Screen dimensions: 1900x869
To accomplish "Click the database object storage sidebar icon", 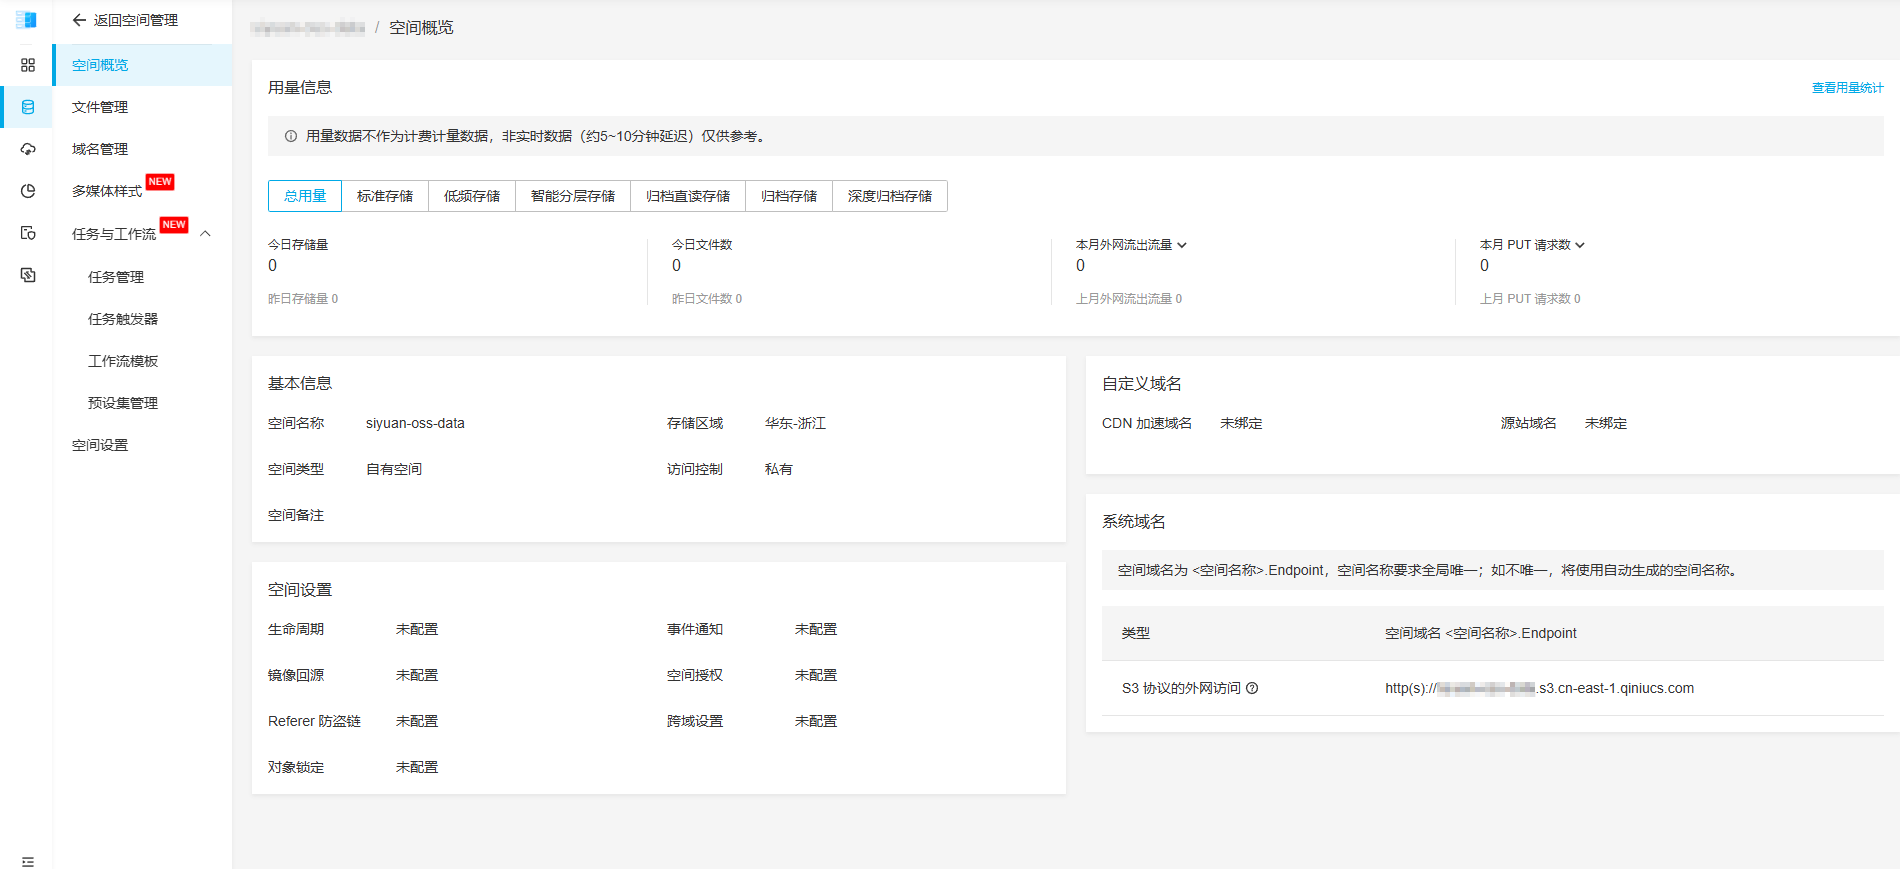I will pyautogui.click(x=27, y=107).
